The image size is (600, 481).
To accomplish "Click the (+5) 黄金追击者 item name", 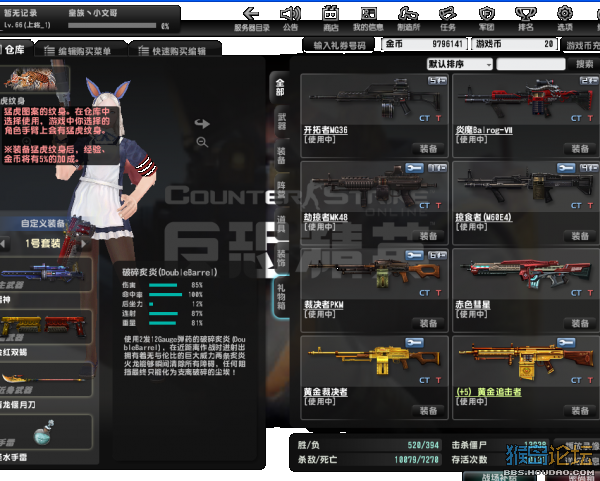I will [489, 392].
